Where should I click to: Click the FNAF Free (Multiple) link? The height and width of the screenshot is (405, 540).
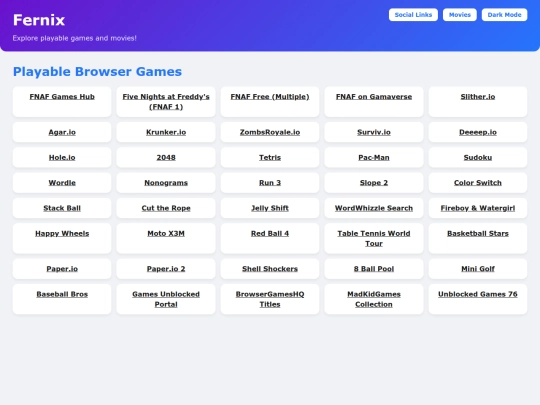pos(270,97)
